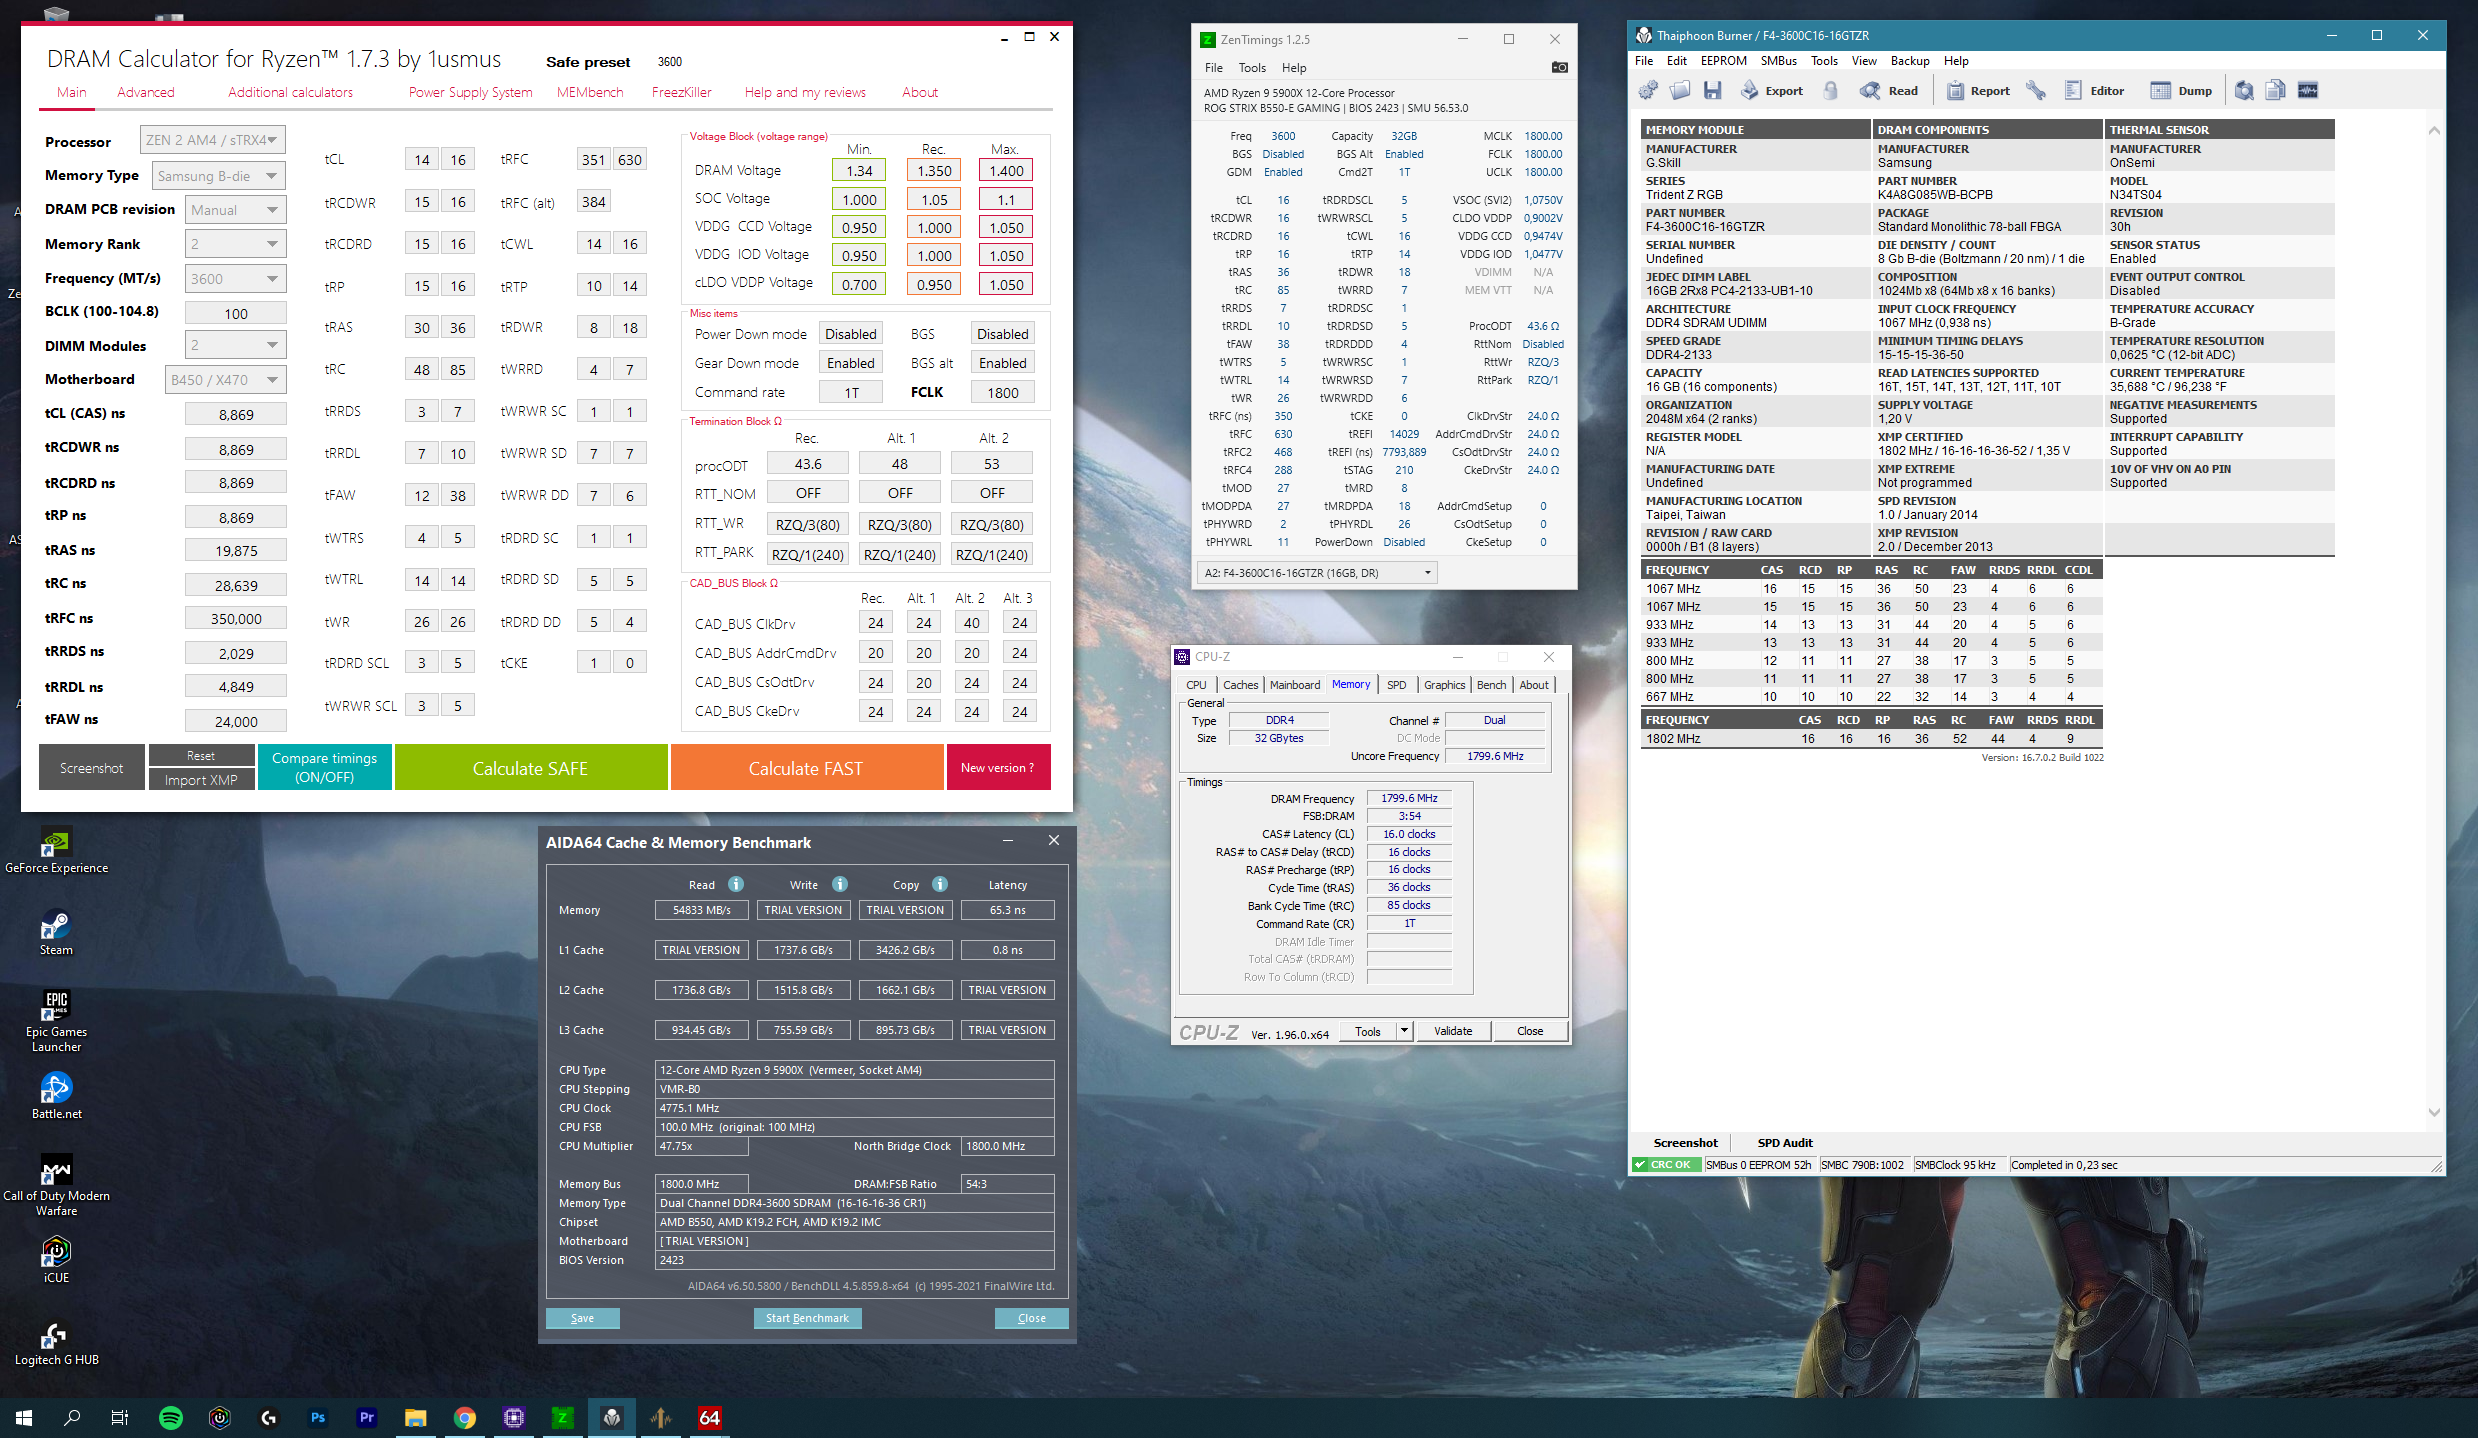Viewport: 2478px width, 1438px height.
Task: Toggle the Power Down mode Disabled field
Action: (850, 334)
